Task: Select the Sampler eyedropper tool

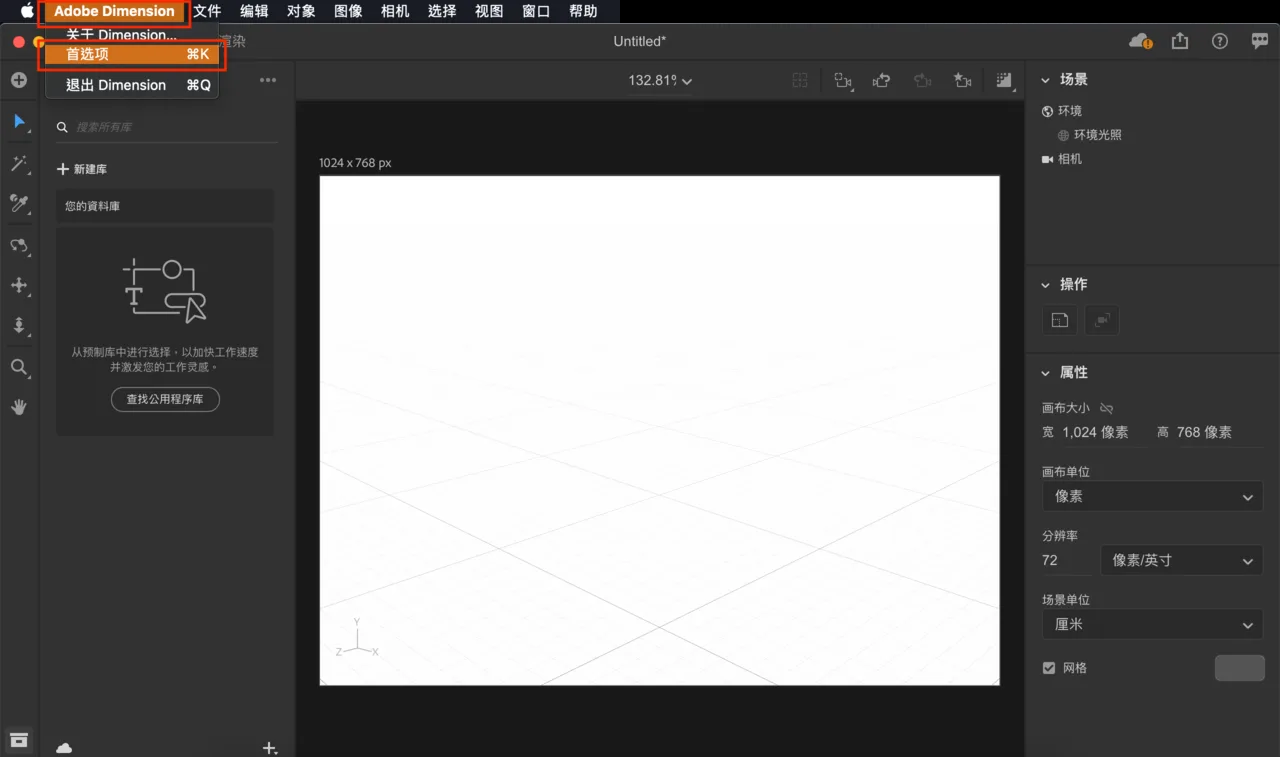Action: (19, 204)
